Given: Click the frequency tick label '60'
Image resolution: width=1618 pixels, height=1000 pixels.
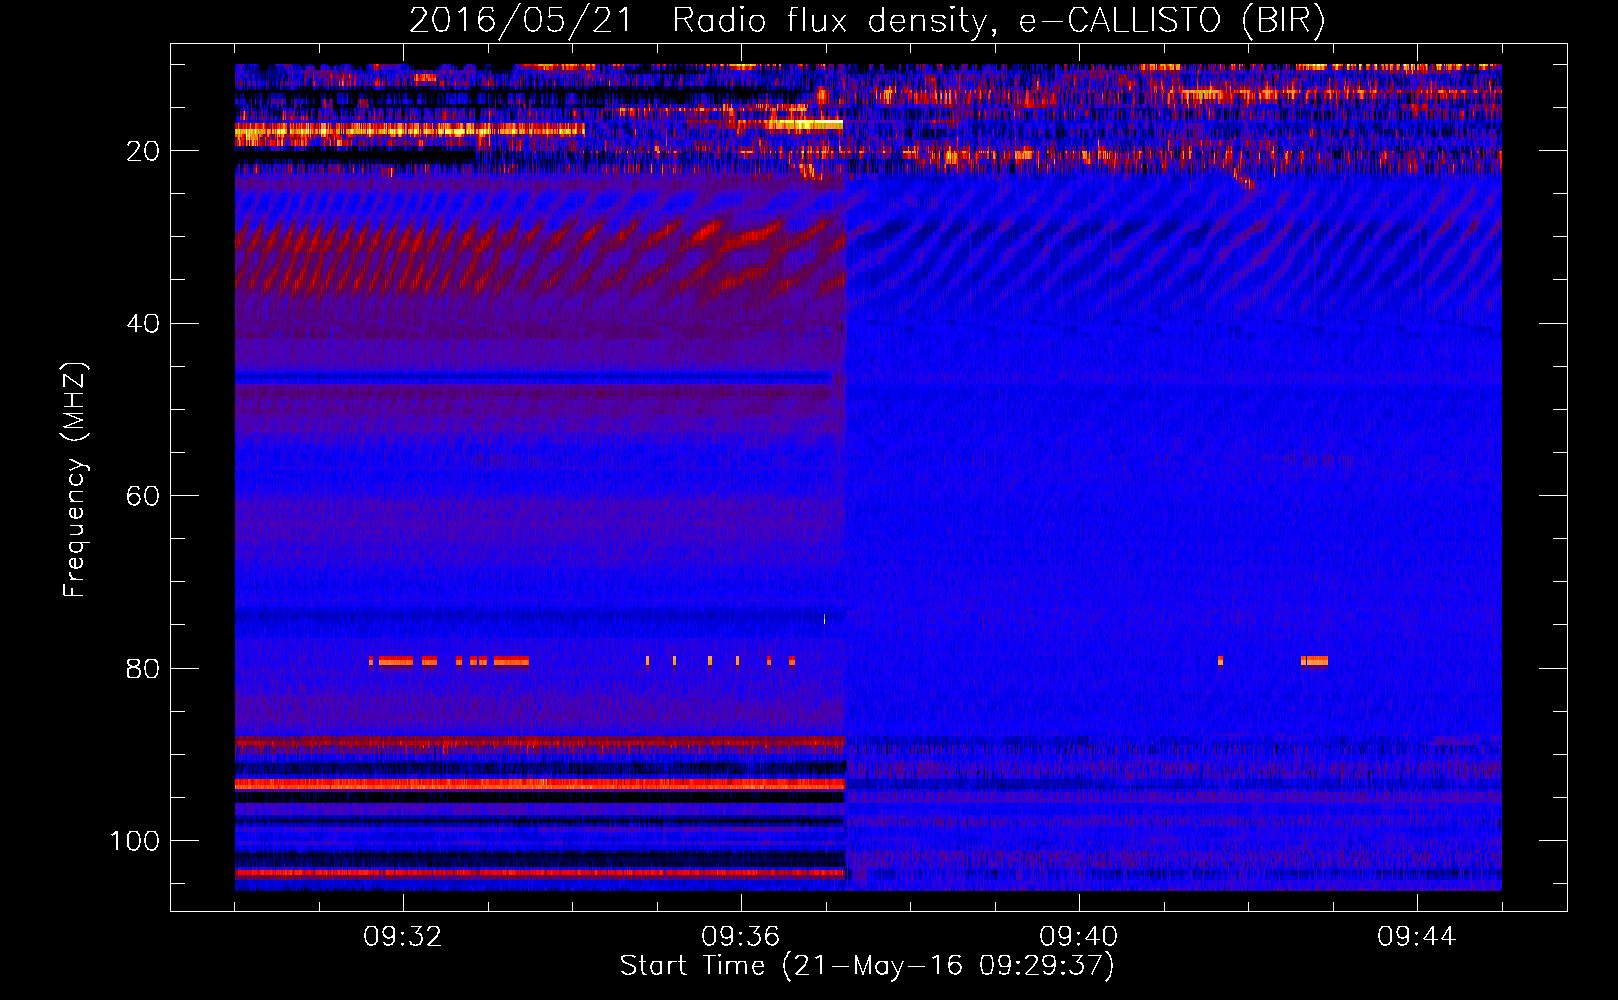Looking at the screenshot, I should click(143, 497).
